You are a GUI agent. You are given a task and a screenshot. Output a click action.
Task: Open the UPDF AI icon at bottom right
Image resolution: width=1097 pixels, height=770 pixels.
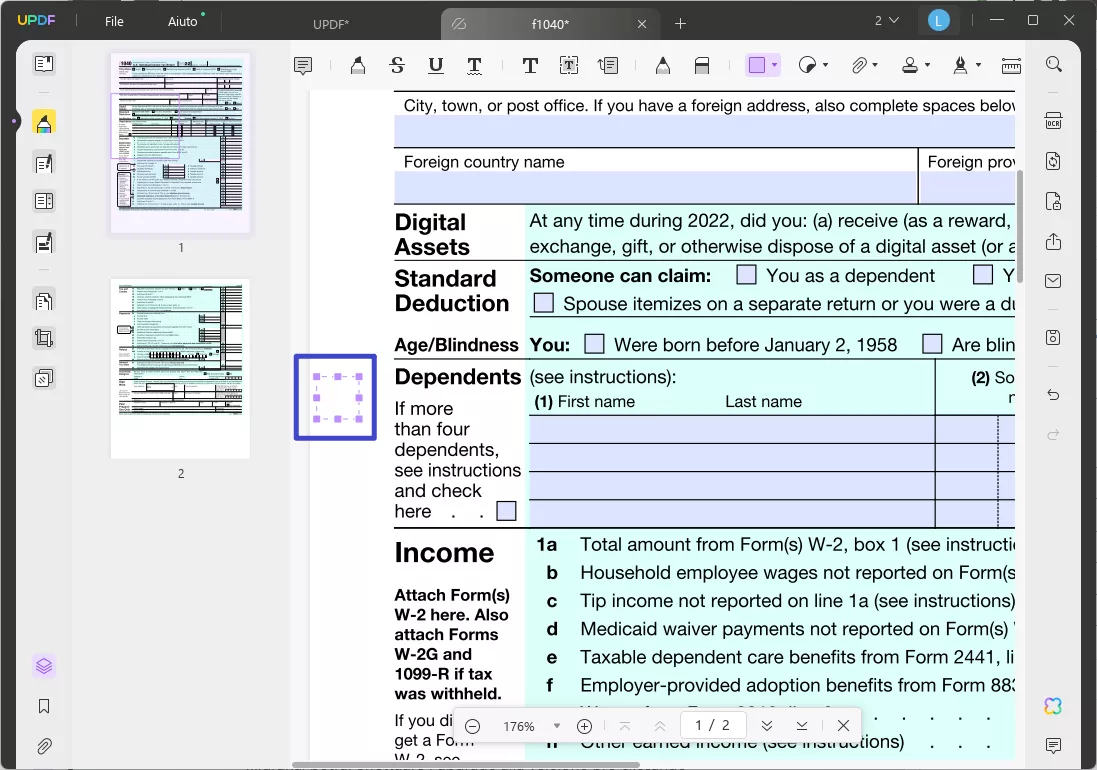click(x=1053, y=706)
